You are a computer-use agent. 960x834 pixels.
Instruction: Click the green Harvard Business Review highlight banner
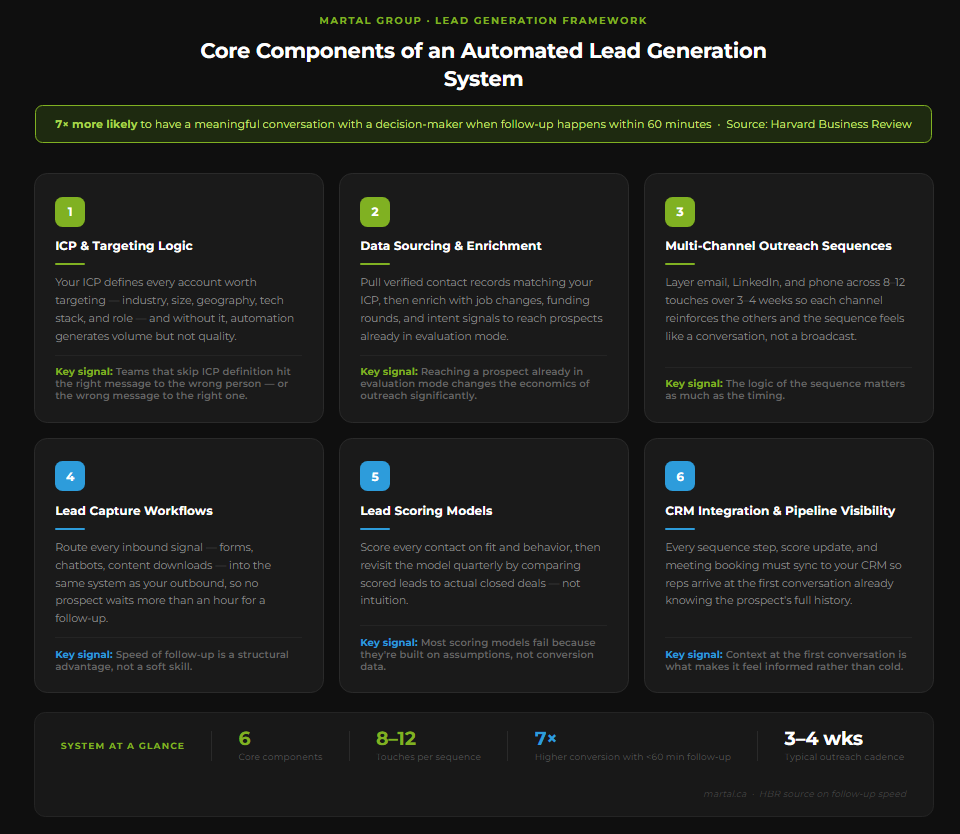click(x=483, y=123)
